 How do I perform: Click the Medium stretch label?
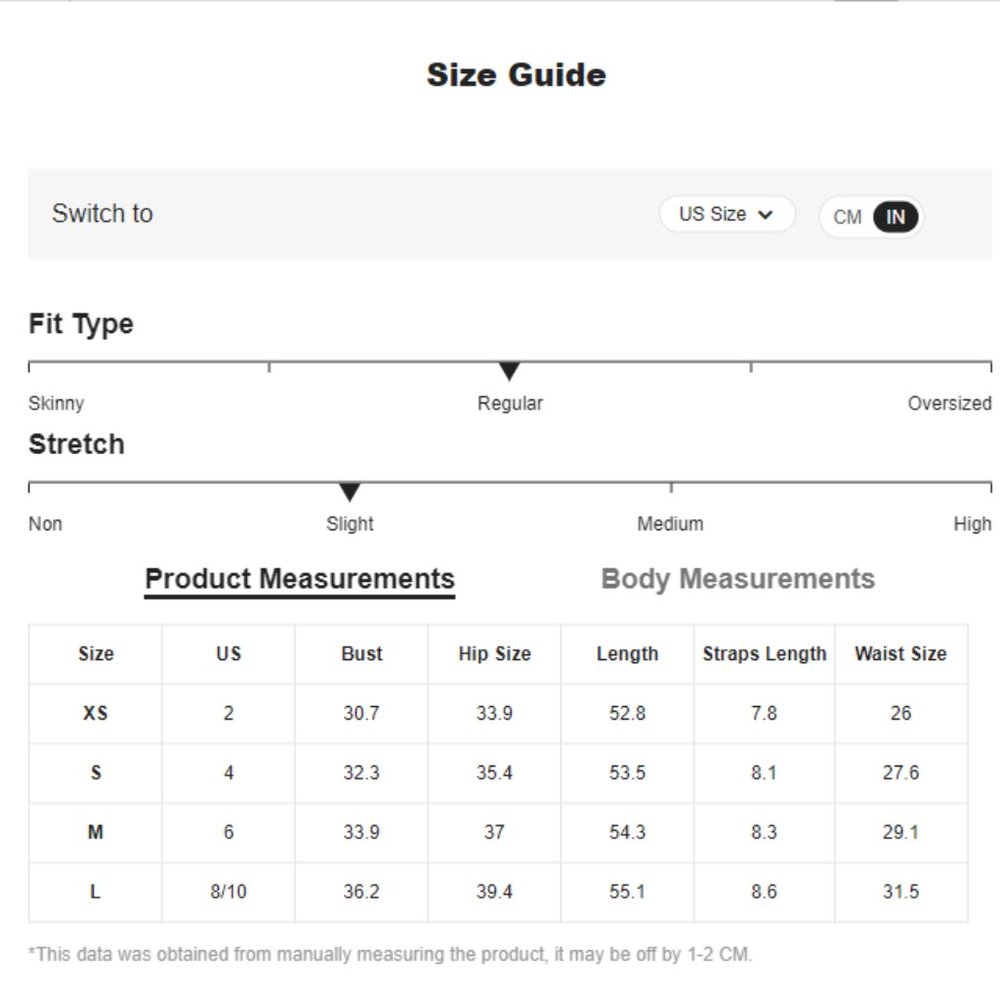click(670, 524)
